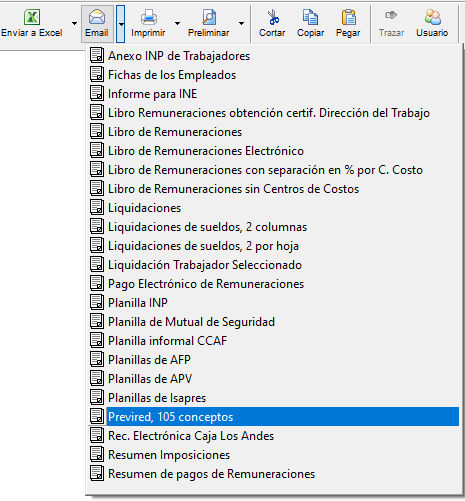Click document icon beside Planillas de AFP
This screenshot has height=501, width=465.
97,359
